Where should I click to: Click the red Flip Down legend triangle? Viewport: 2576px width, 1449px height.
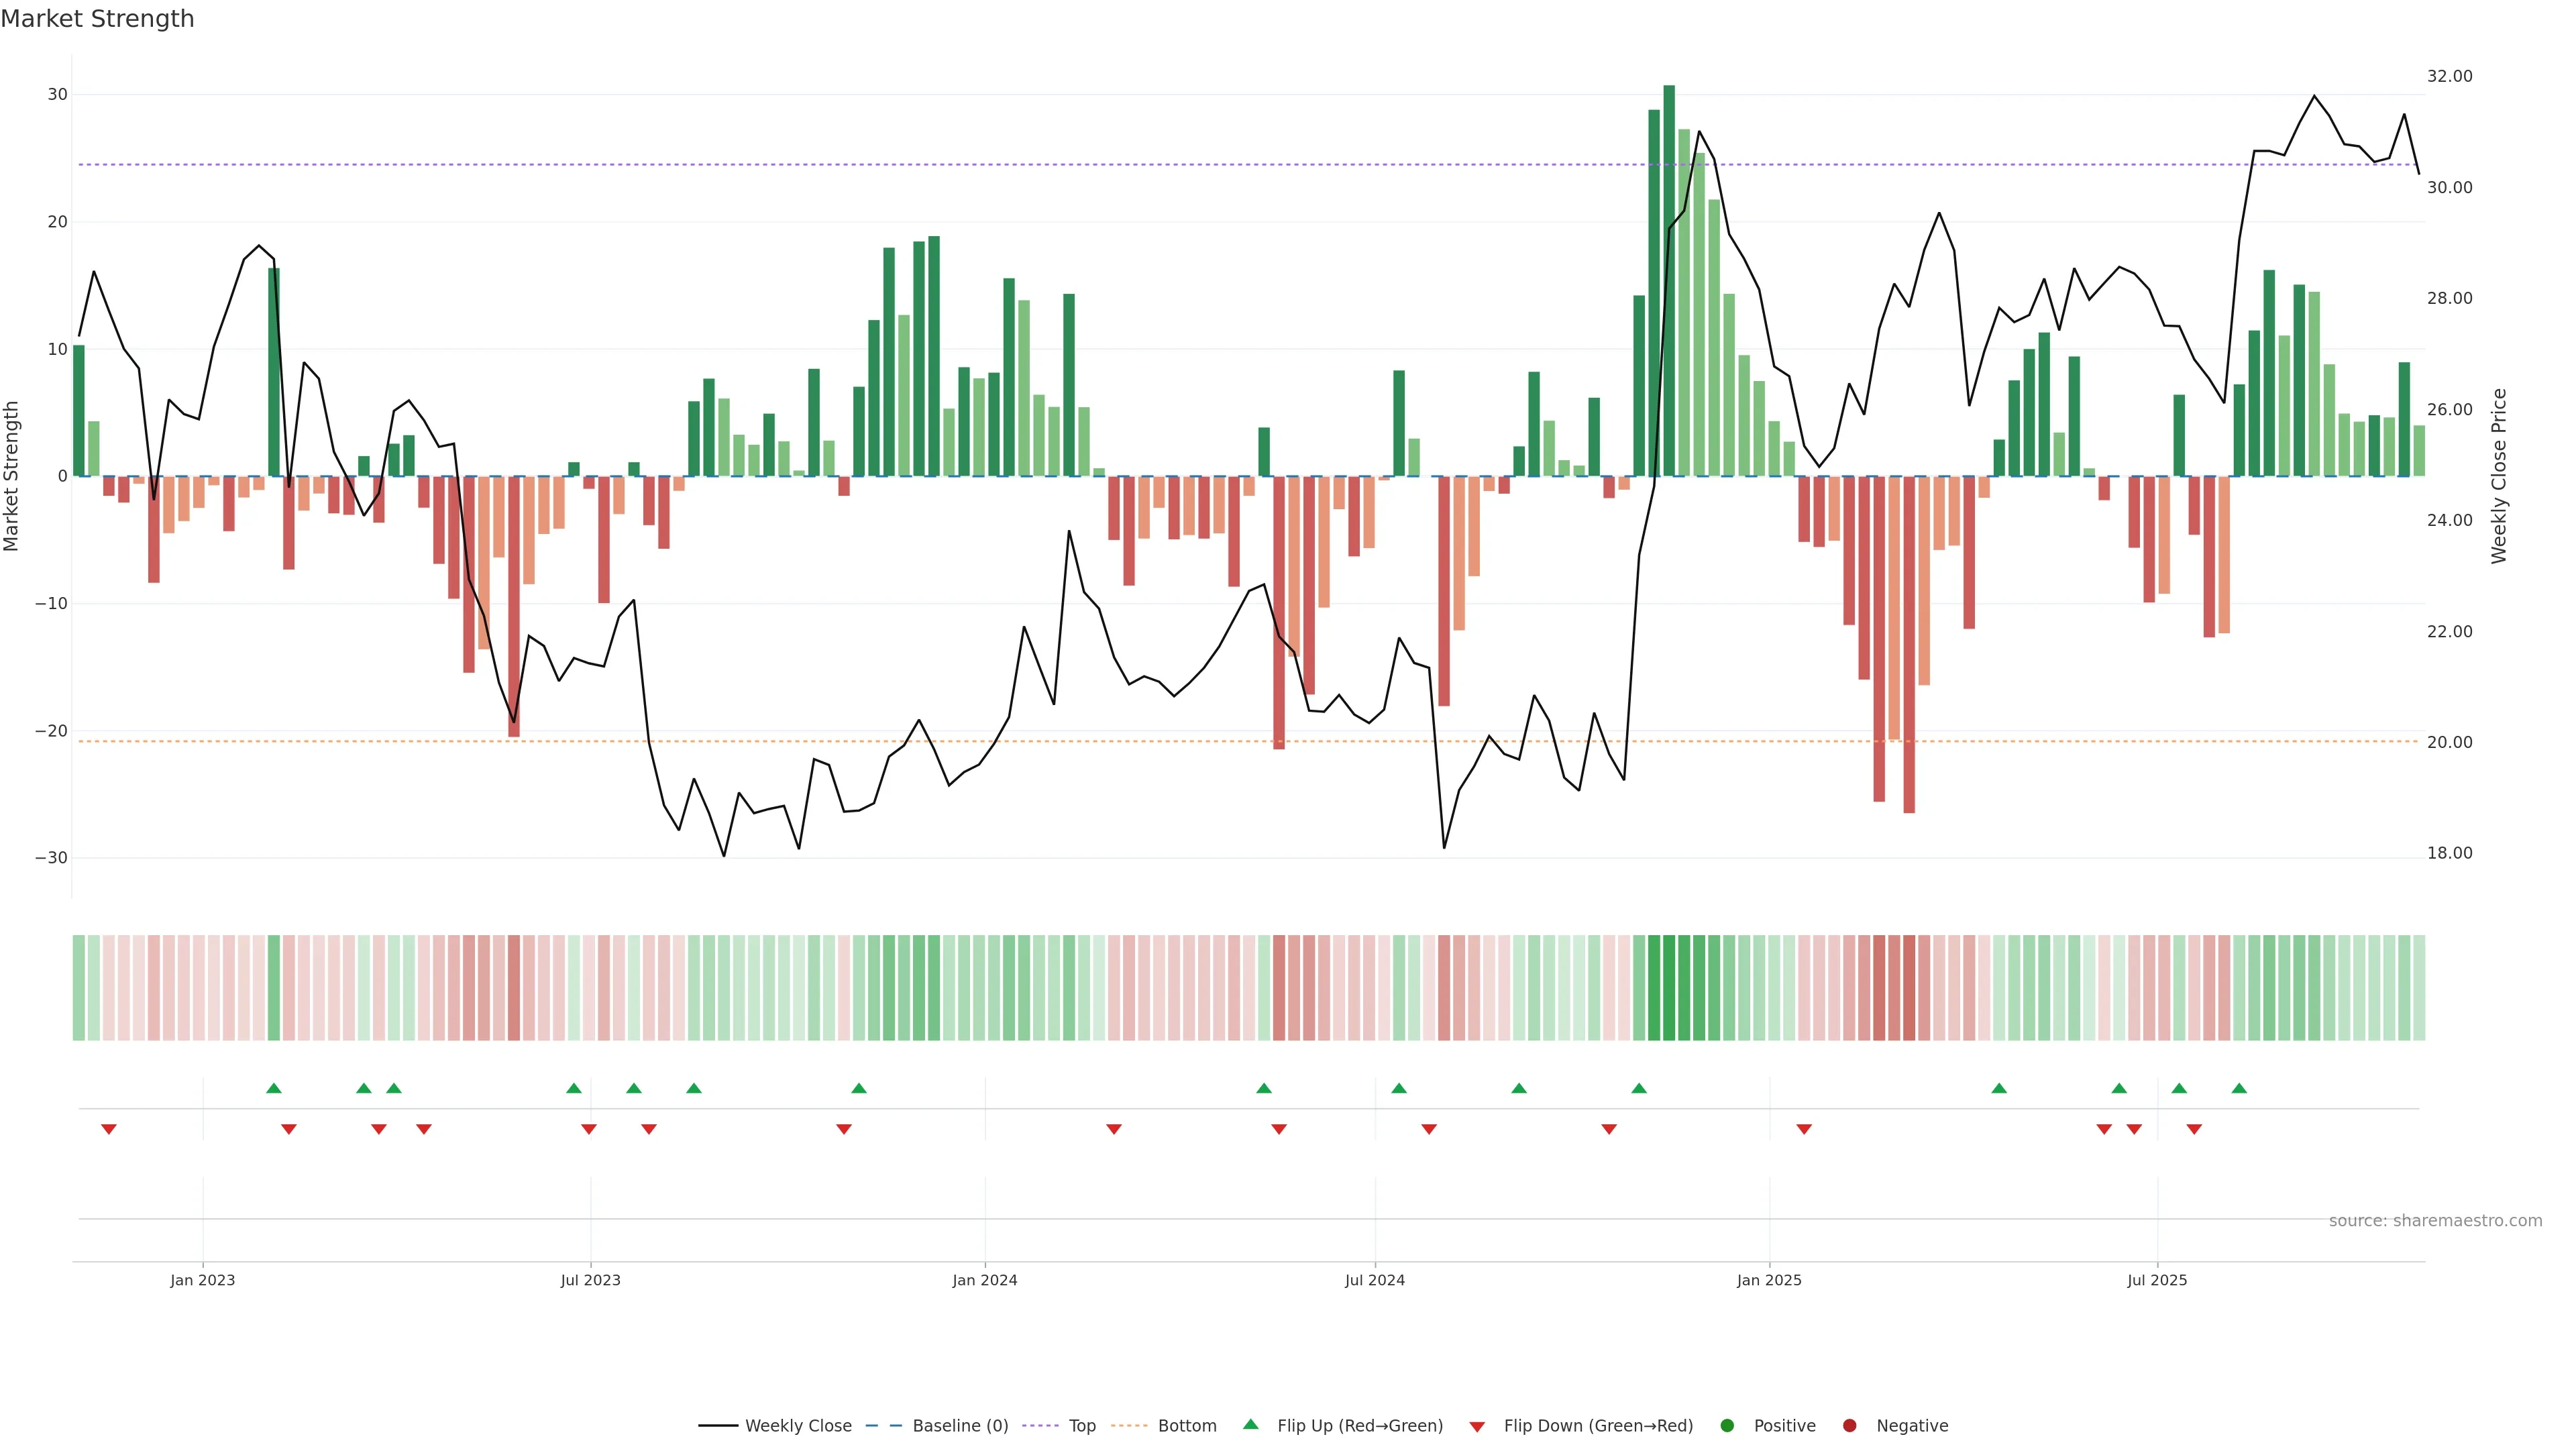coord(1477,1426)
